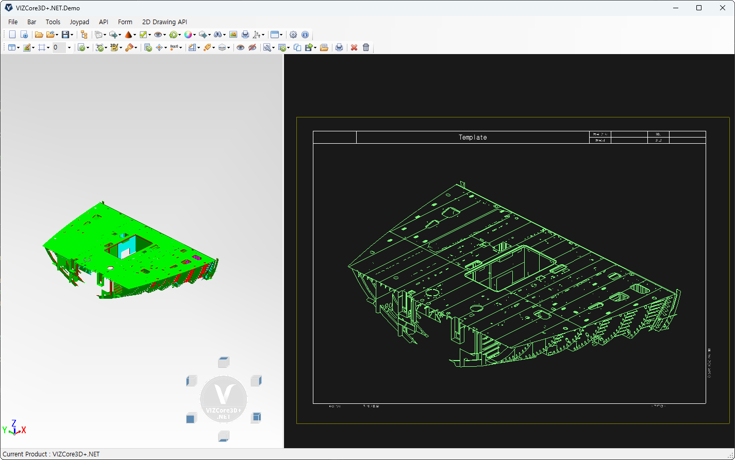
Task: Toggle the green checkmark box icon
Action: [x=143, y=34]
